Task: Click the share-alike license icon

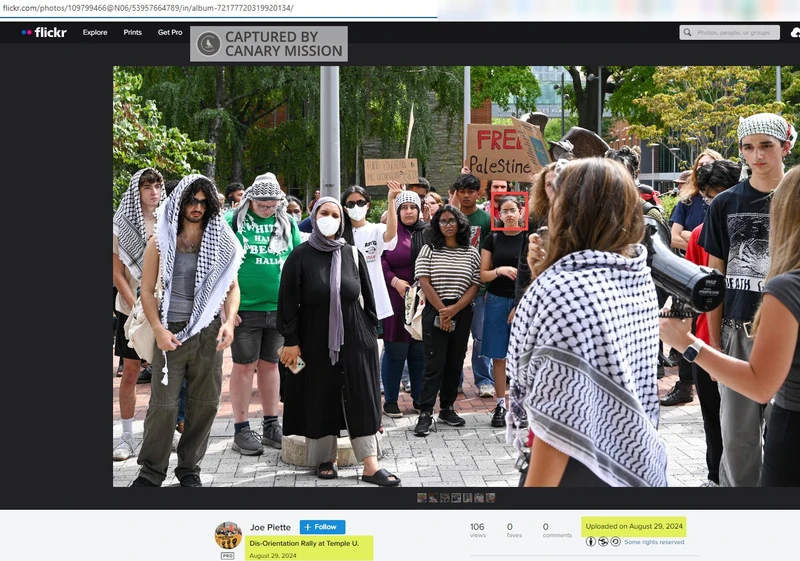Action: 615,541
